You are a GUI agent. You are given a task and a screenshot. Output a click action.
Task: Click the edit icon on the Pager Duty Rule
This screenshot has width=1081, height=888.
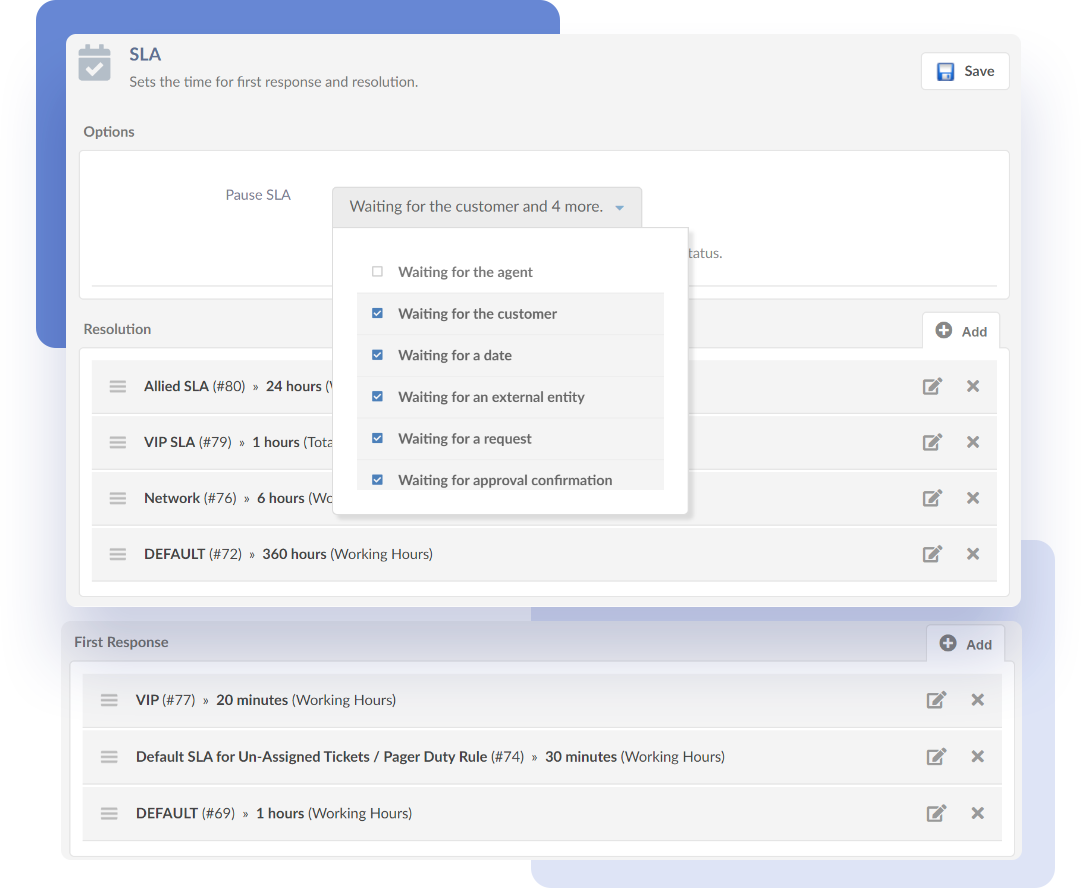[937, 756]
